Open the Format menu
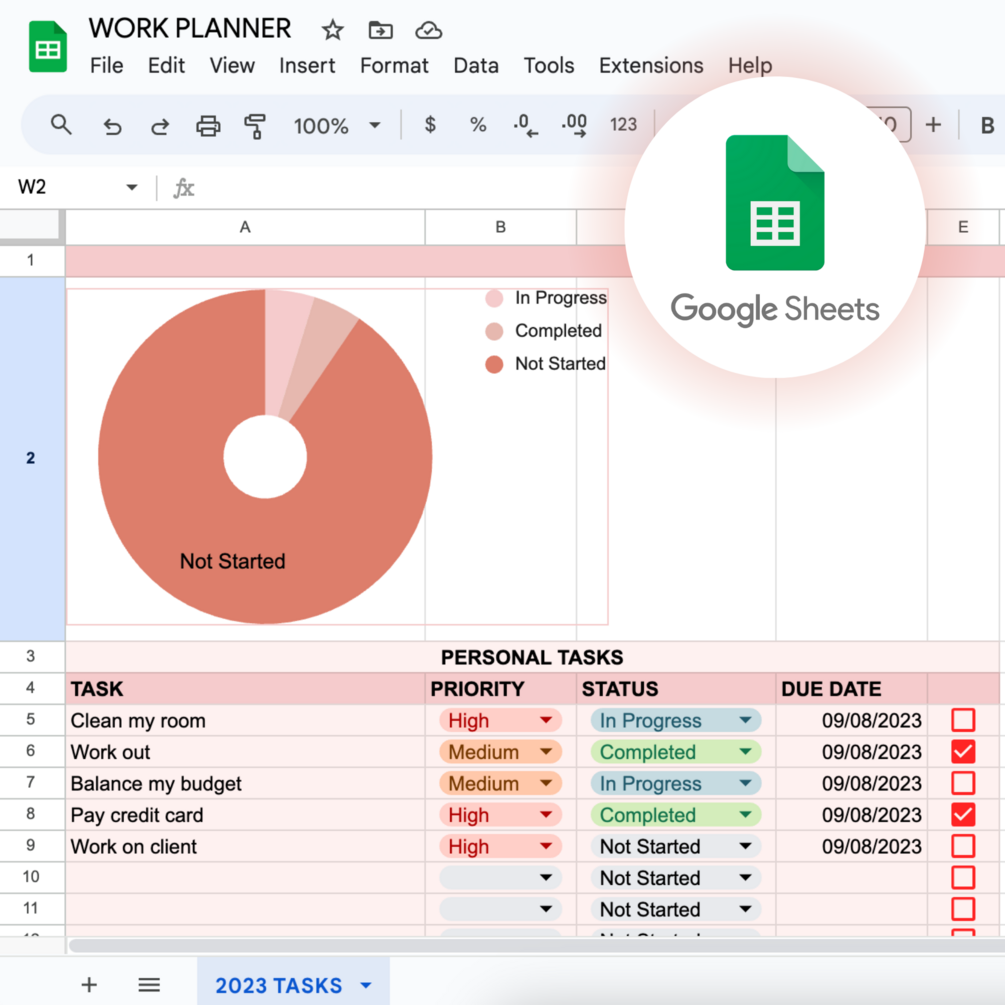1005x1005 pixels. click(393, 65)
